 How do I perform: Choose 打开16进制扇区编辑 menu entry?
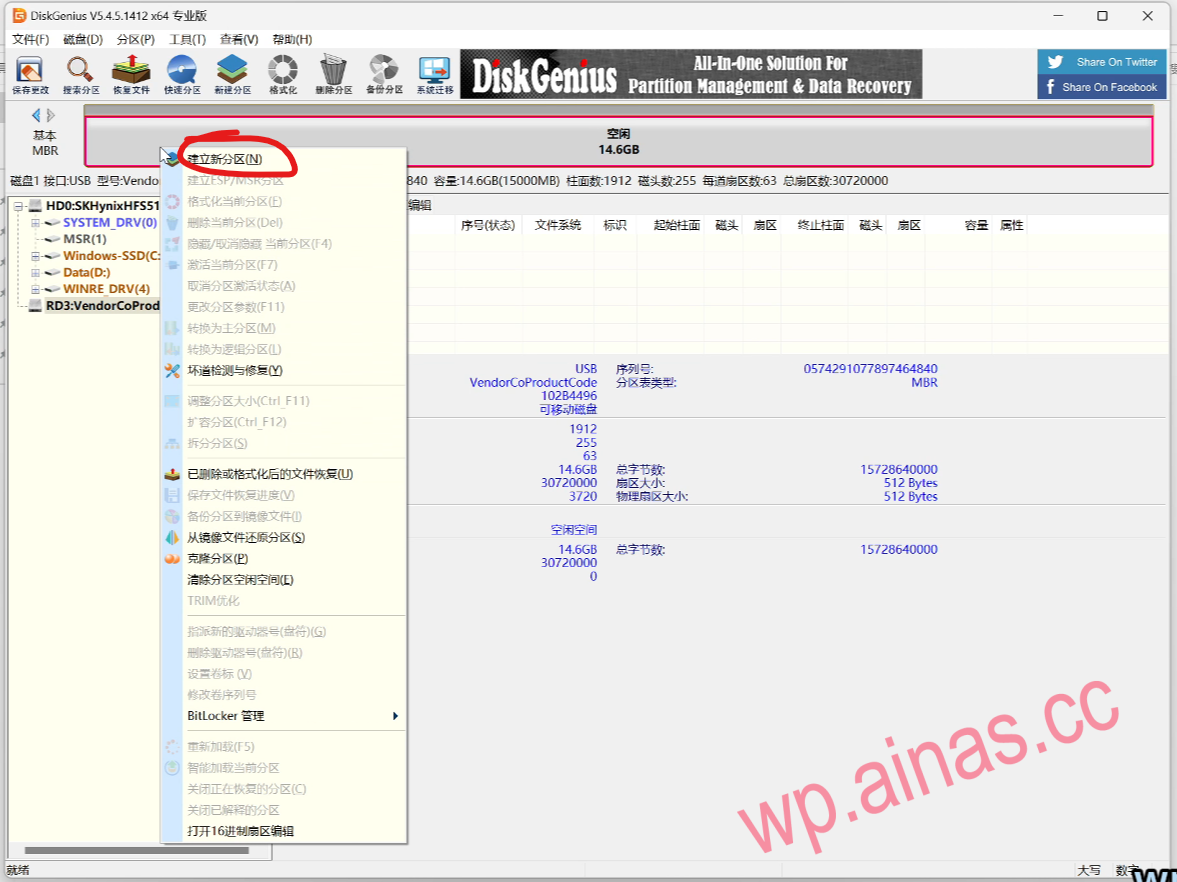pyautogui.click(x=285, y=831)
